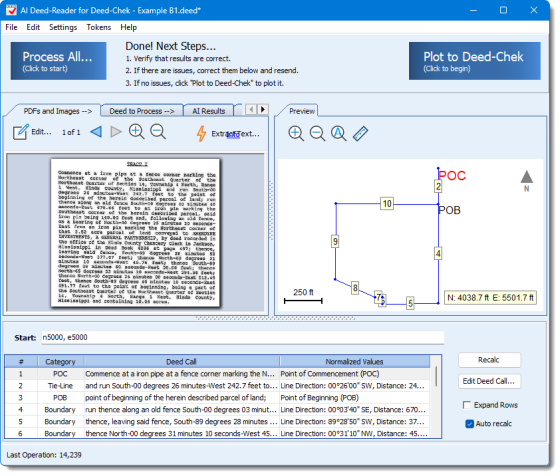The height and width of the screenshot is (476, 560).
Task: Click line label 2 near POC
Action: 438,186
